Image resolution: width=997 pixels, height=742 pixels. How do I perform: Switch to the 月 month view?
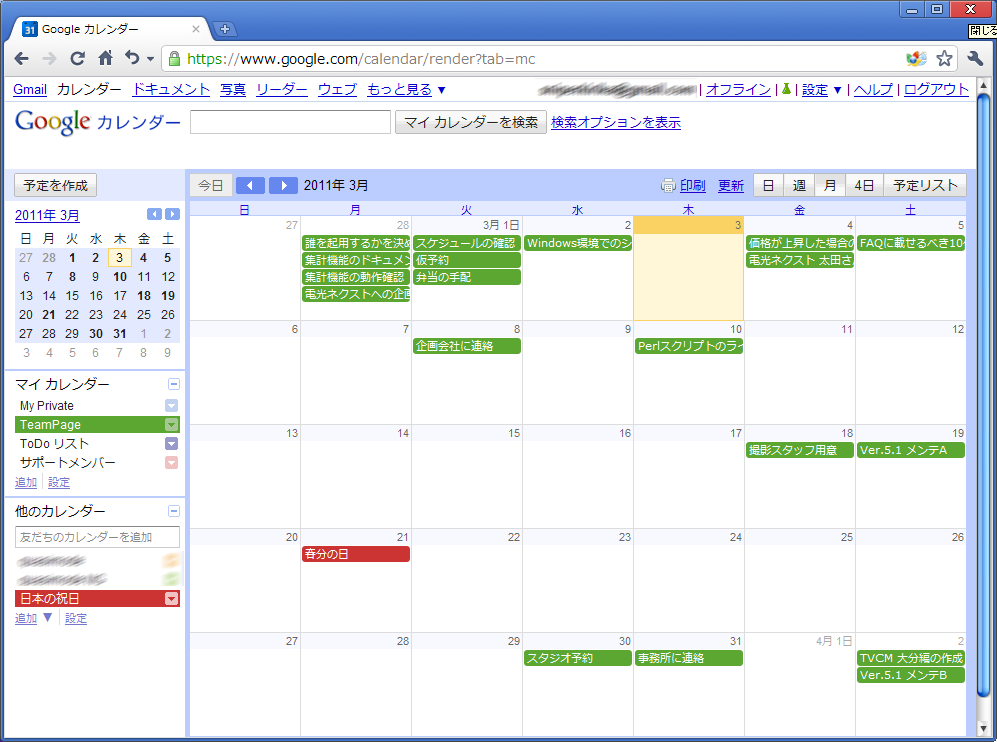point(830,185)
